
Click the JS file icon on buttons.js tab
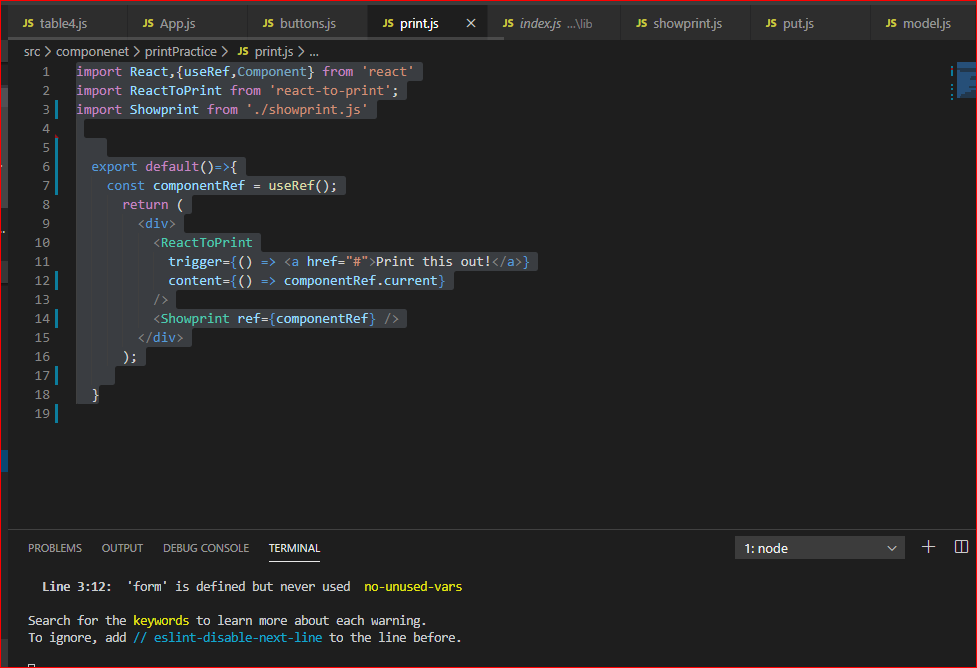tap(269, 23)
